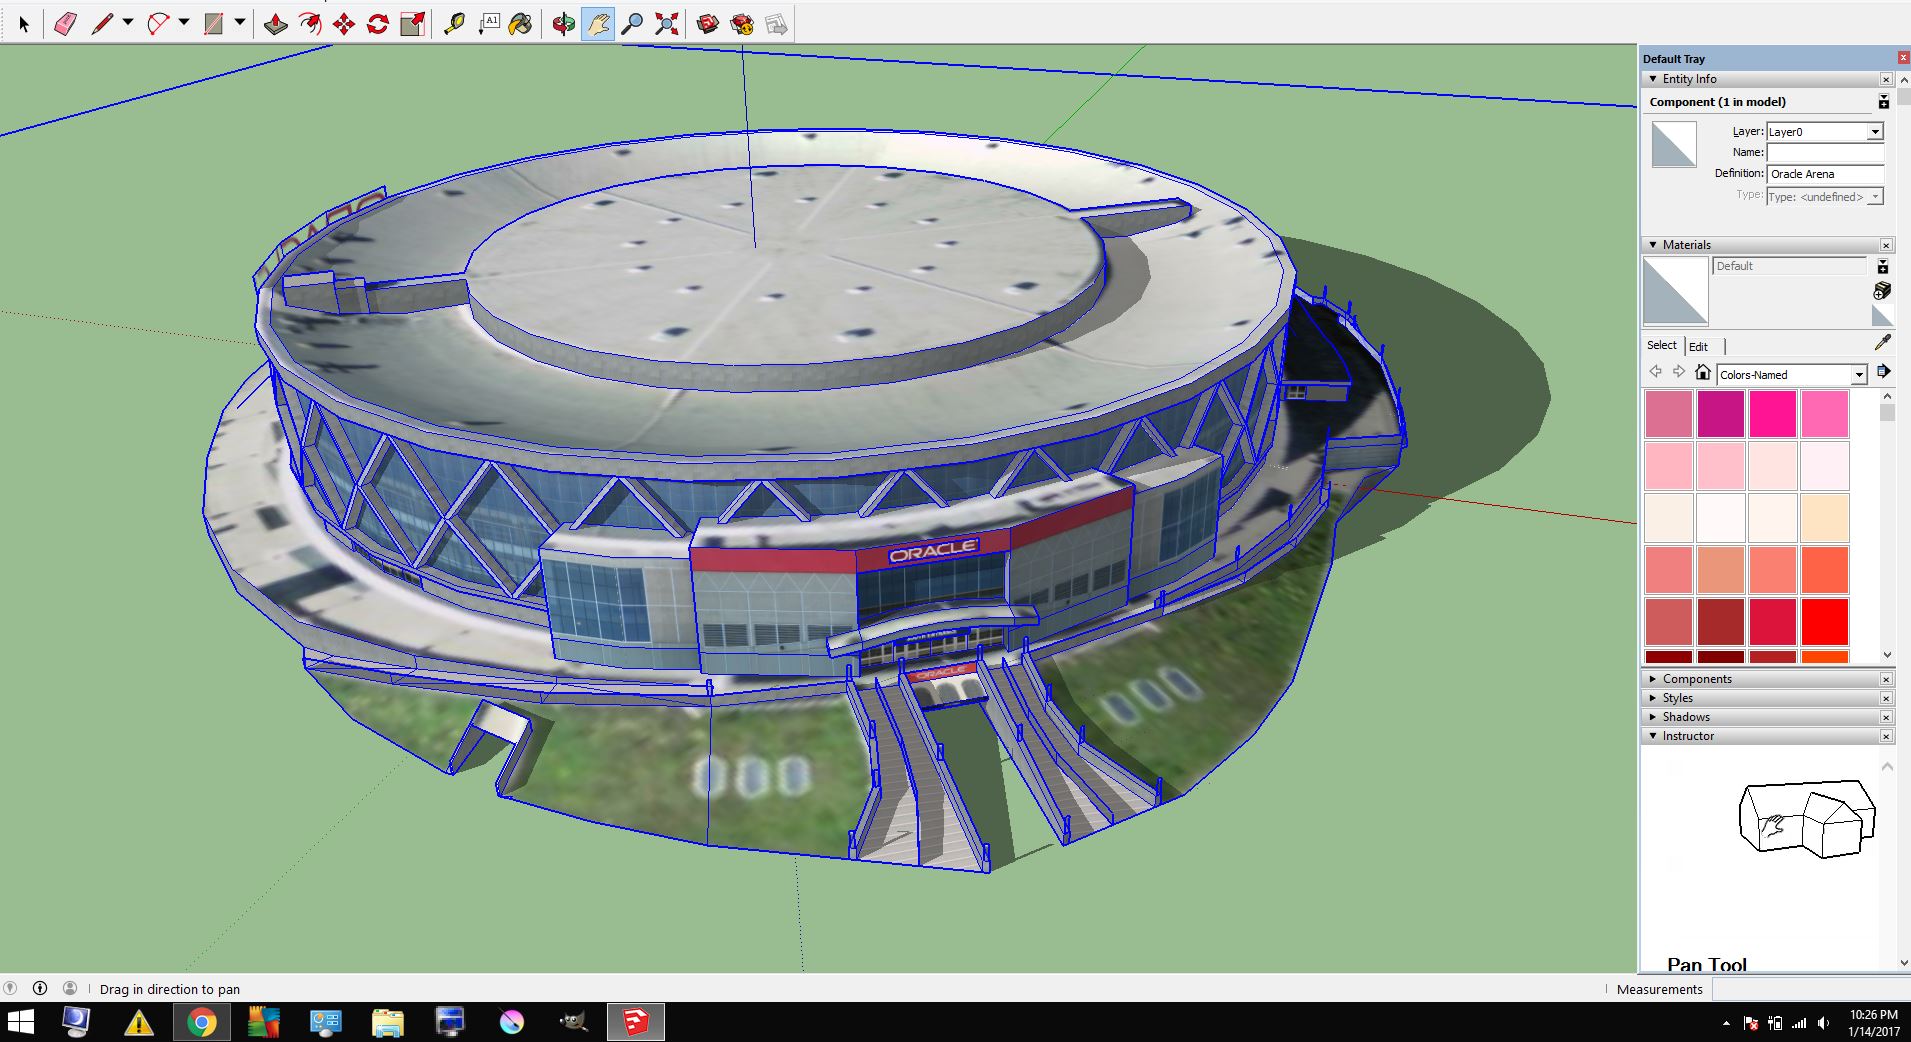Image resolution: width=1911 pixels, height=1042 pixels.
Task: Select the arrow Select tool
Action: [x=24, y=24]
